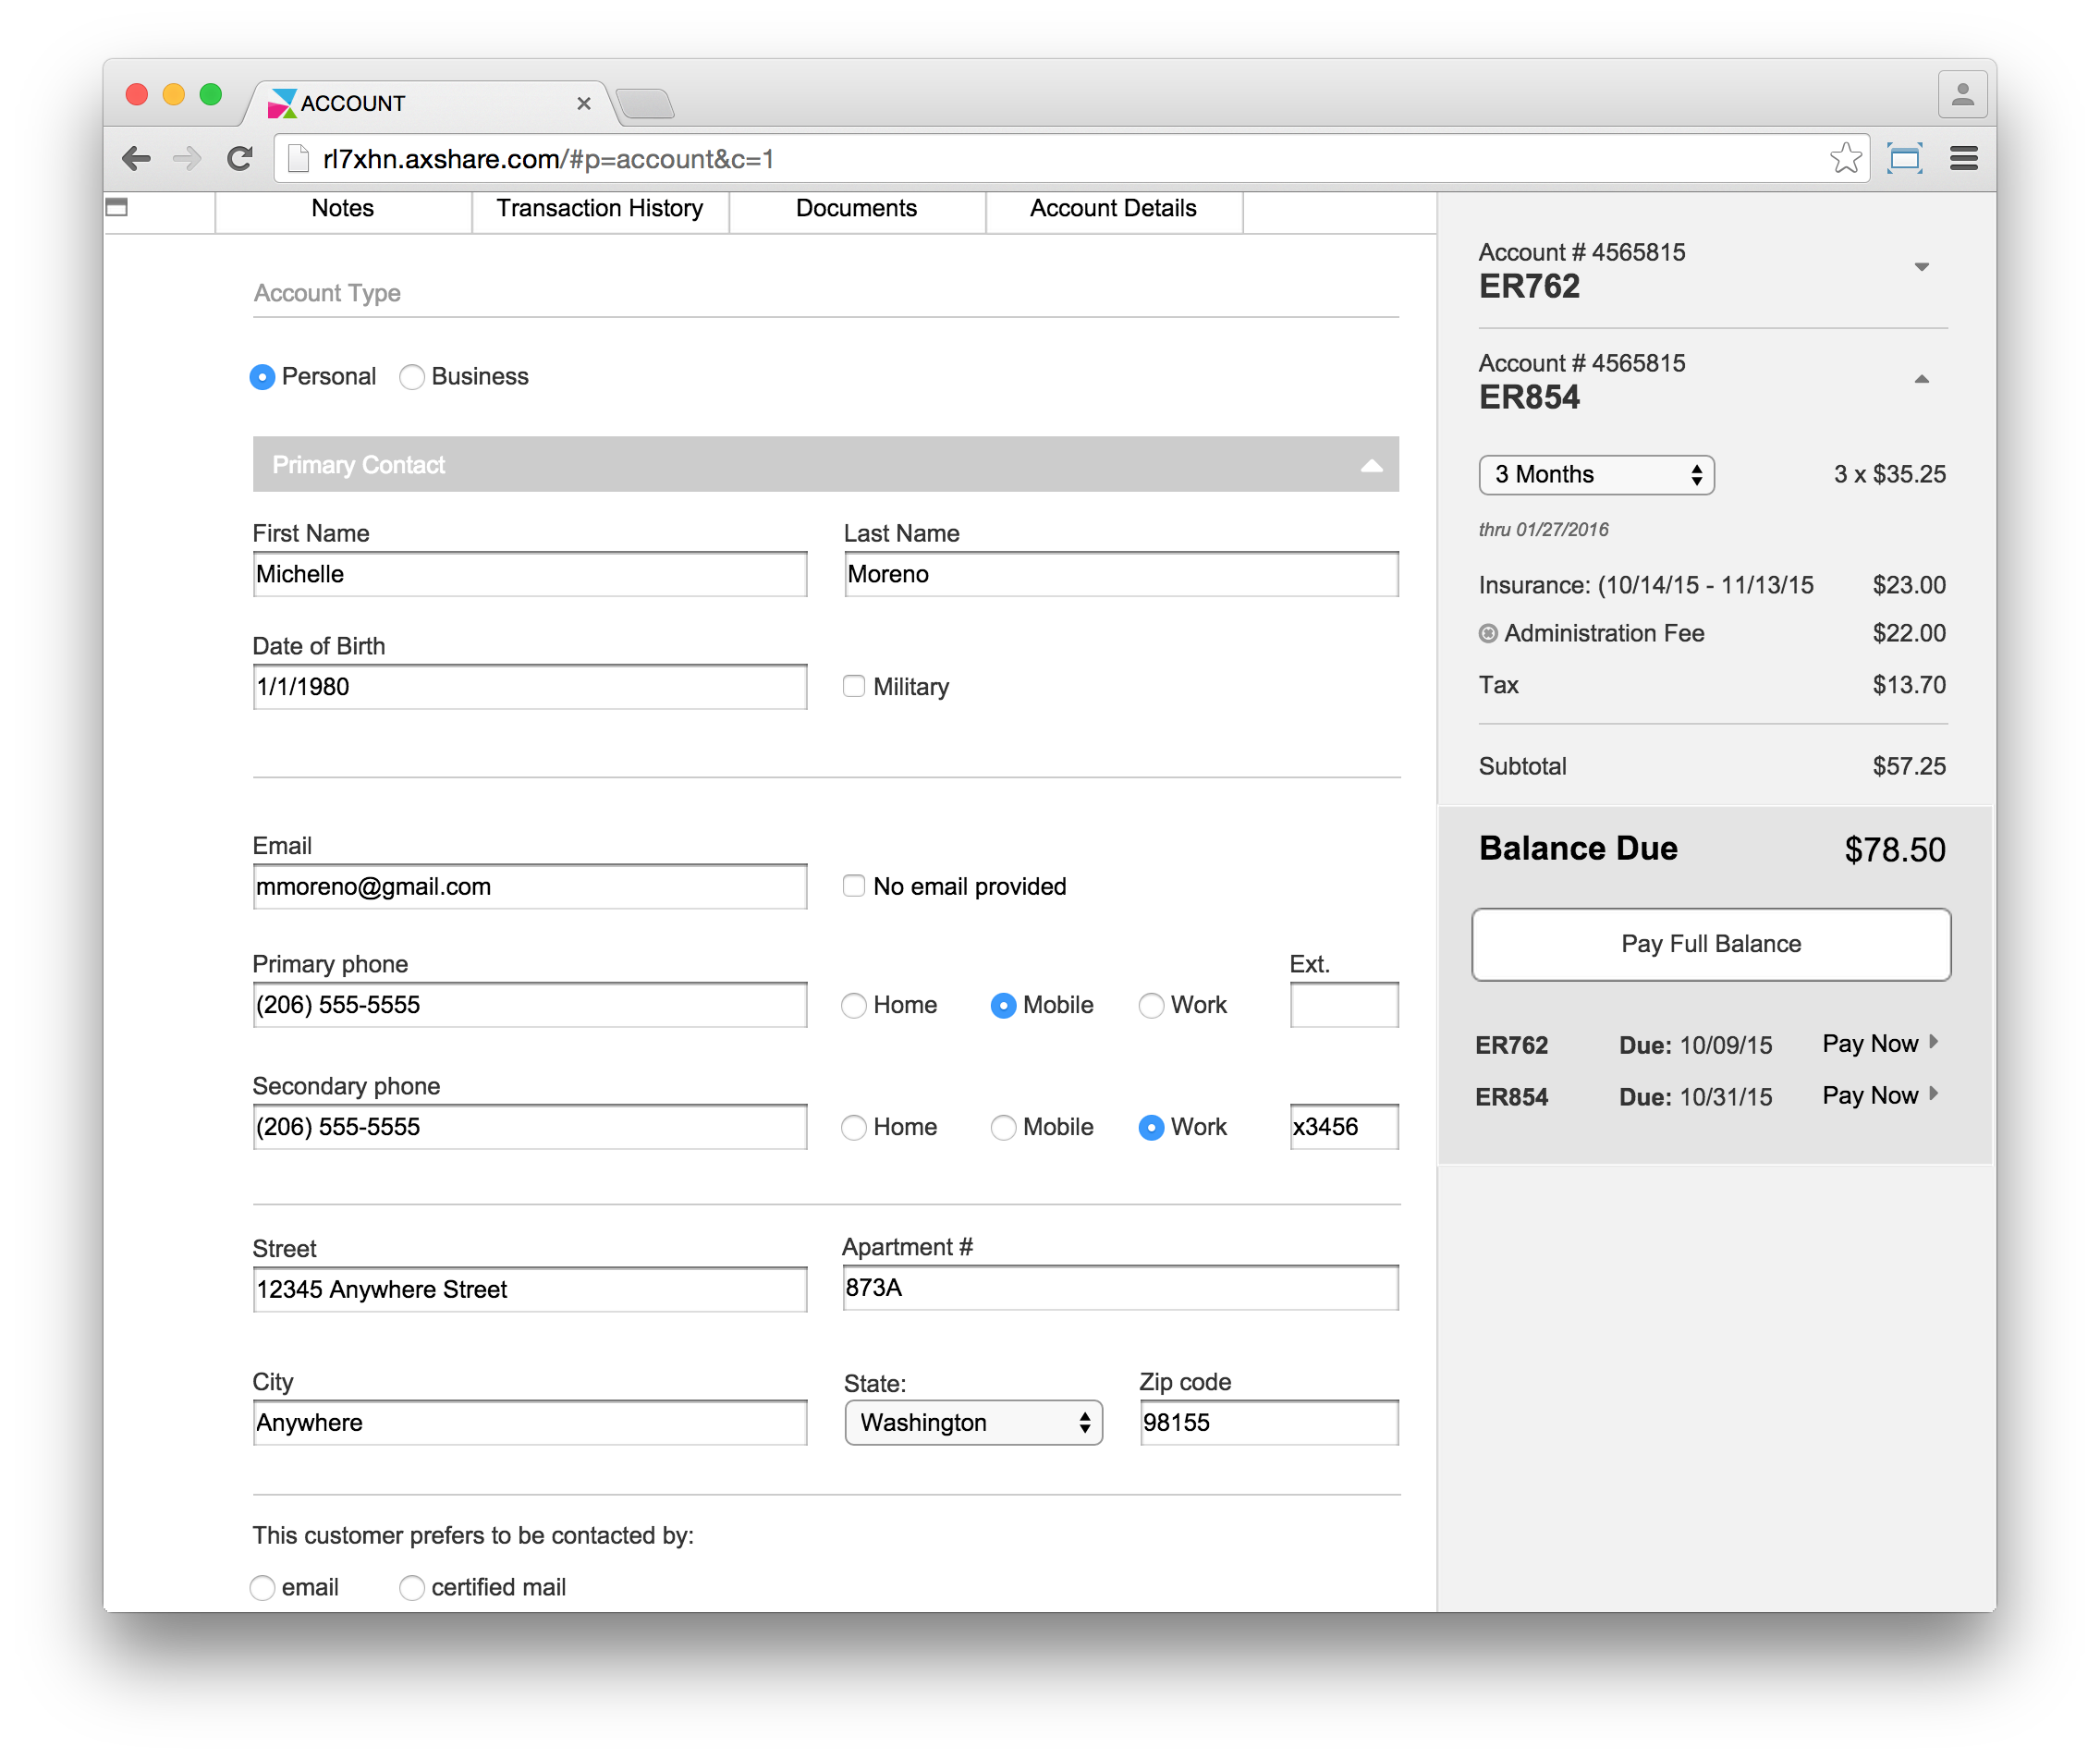Expand the ER762 account arrow
Screen dimensions: 2100x1760
[x=1921, y=267]
